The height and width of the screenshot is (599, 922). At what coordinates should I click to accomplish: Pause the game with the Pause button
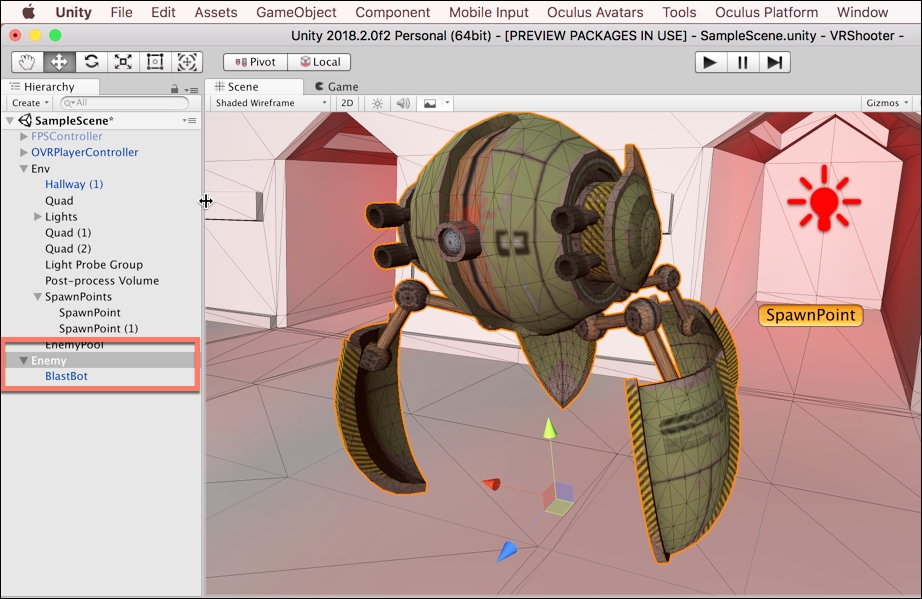pyautogui.click(x=743, y=62)
